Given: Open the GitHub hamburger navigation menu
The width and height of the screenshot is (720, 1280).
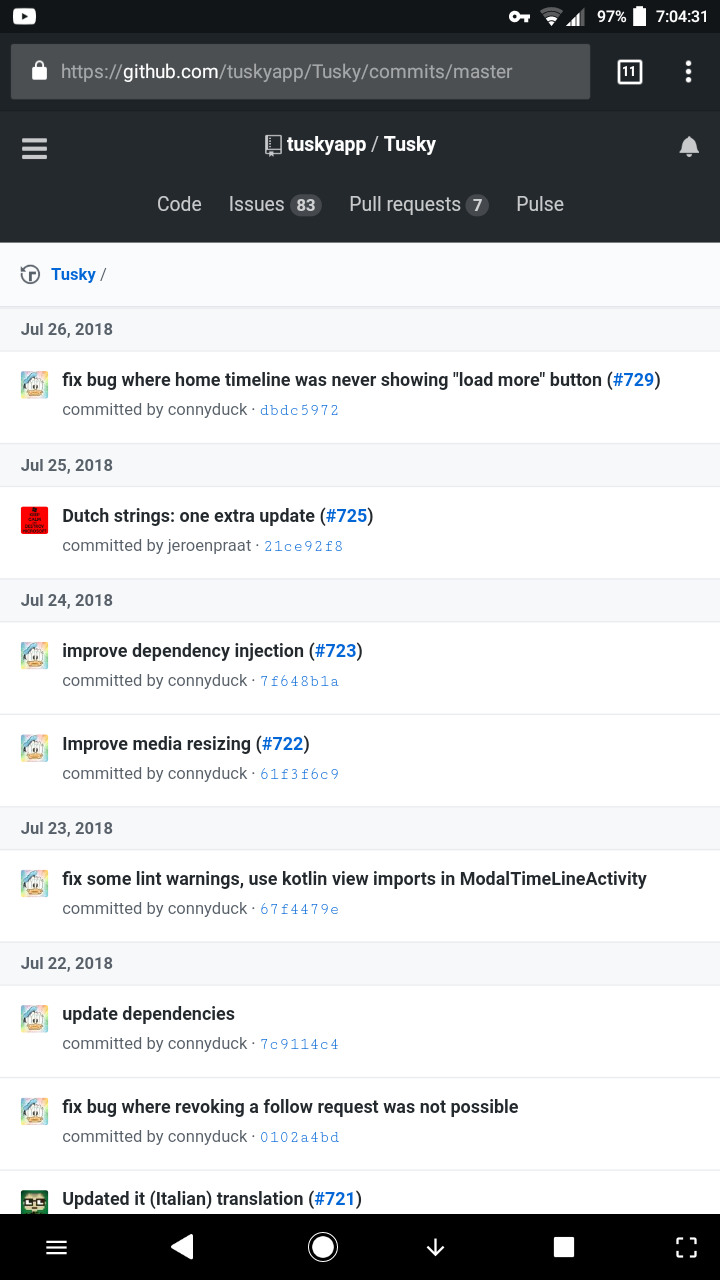Looking at the screenshot, I should 35,148.
